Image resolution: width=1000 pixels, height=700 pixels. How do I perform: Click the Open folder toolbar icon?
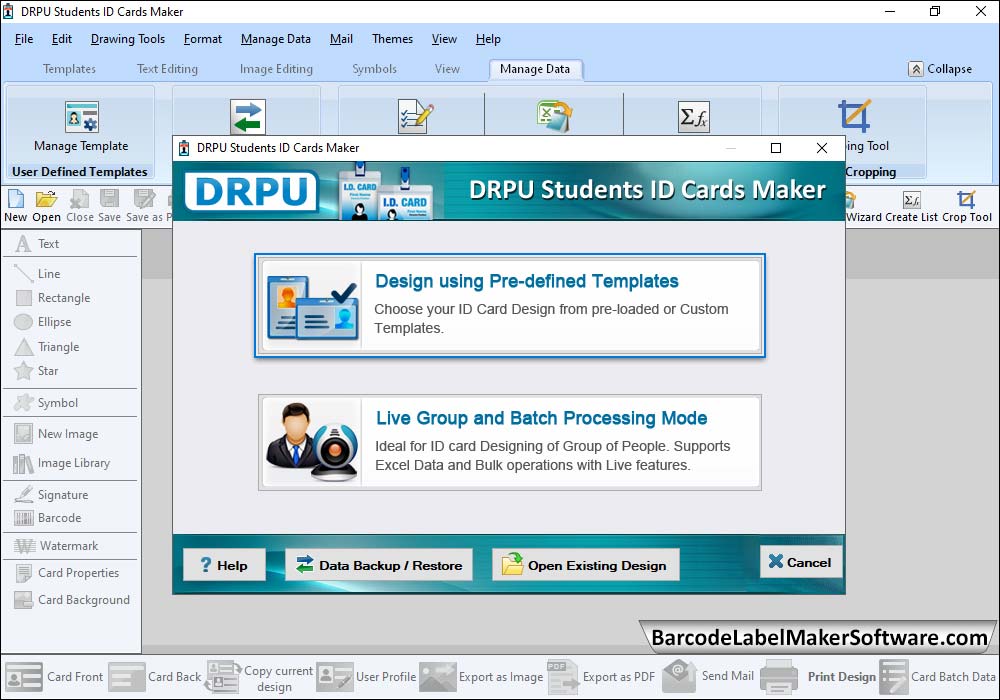click(x=46, y=200)
